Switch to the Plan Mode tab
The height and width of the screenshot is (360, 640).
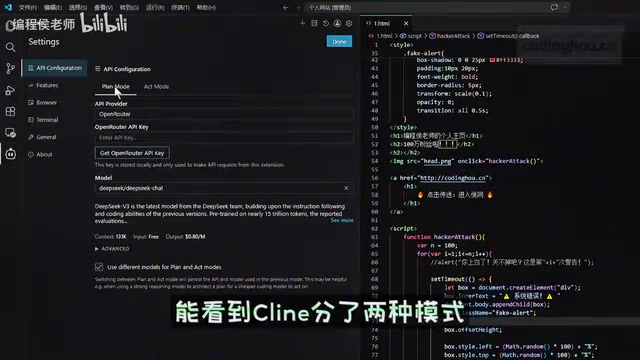click(x=116, y=87)
